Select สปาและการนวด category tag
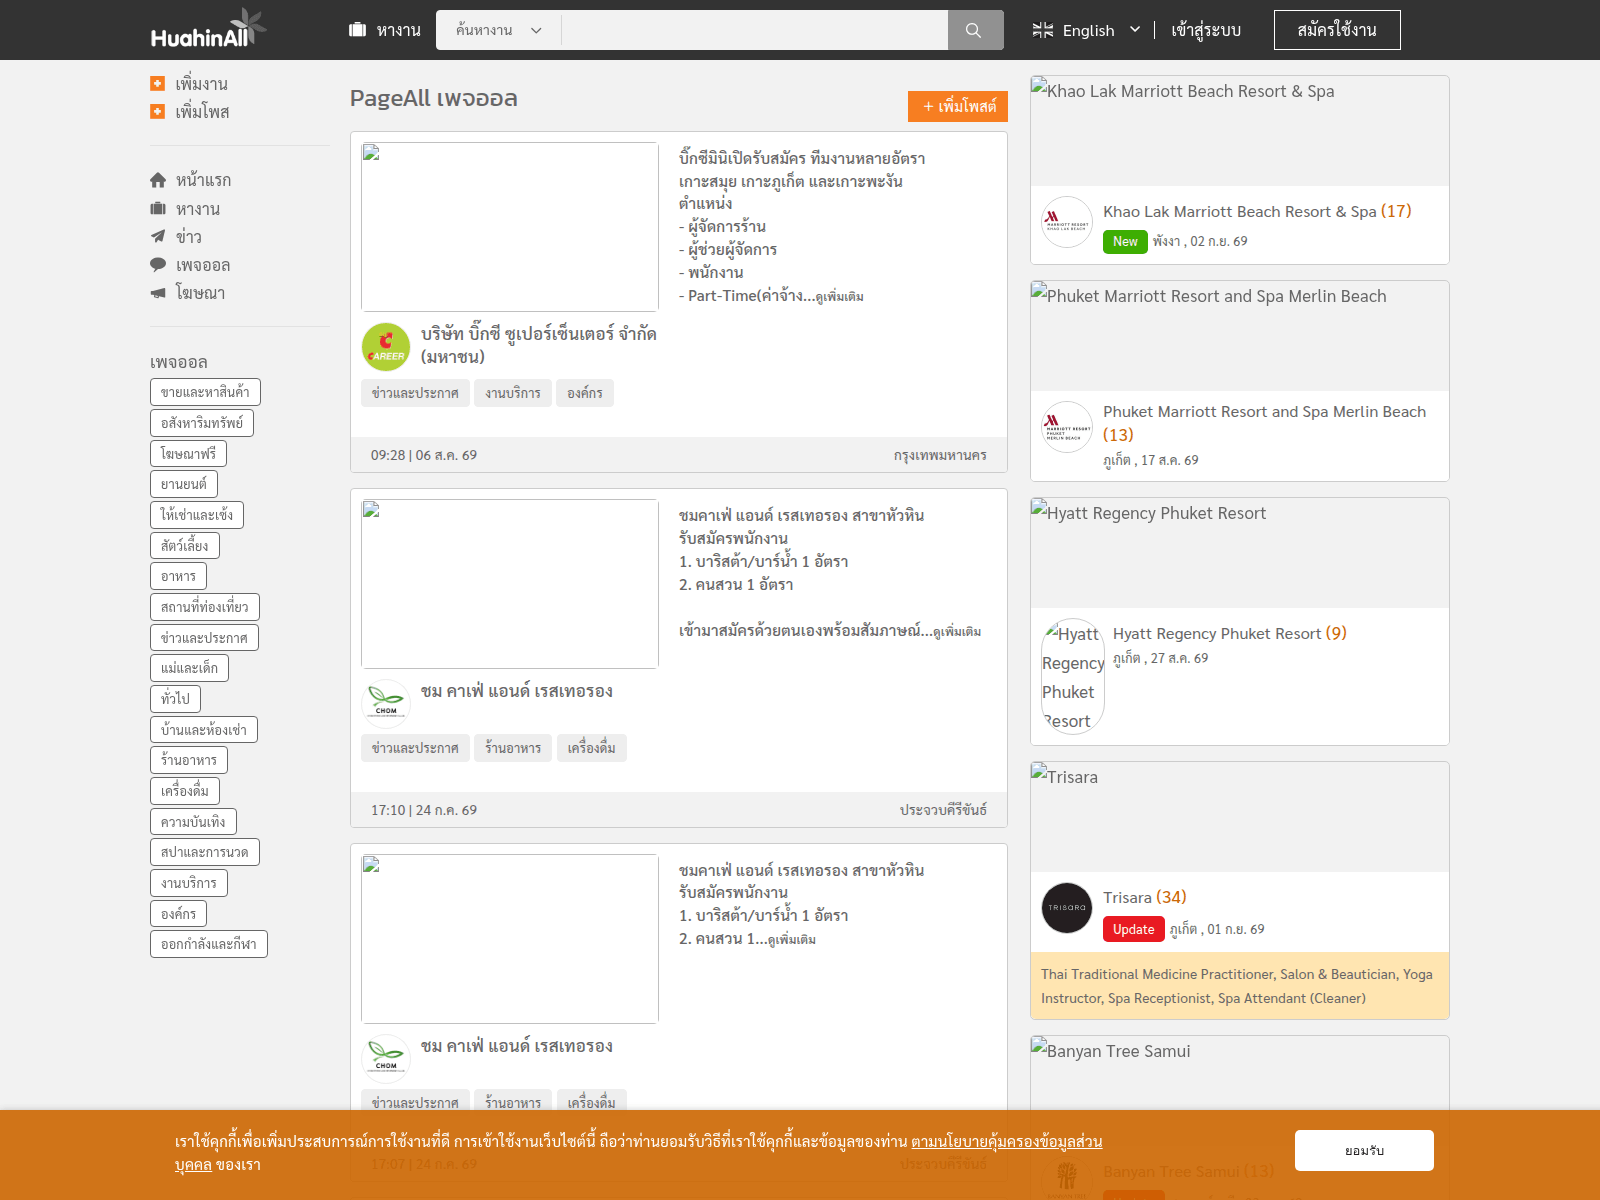 point(205,852)
